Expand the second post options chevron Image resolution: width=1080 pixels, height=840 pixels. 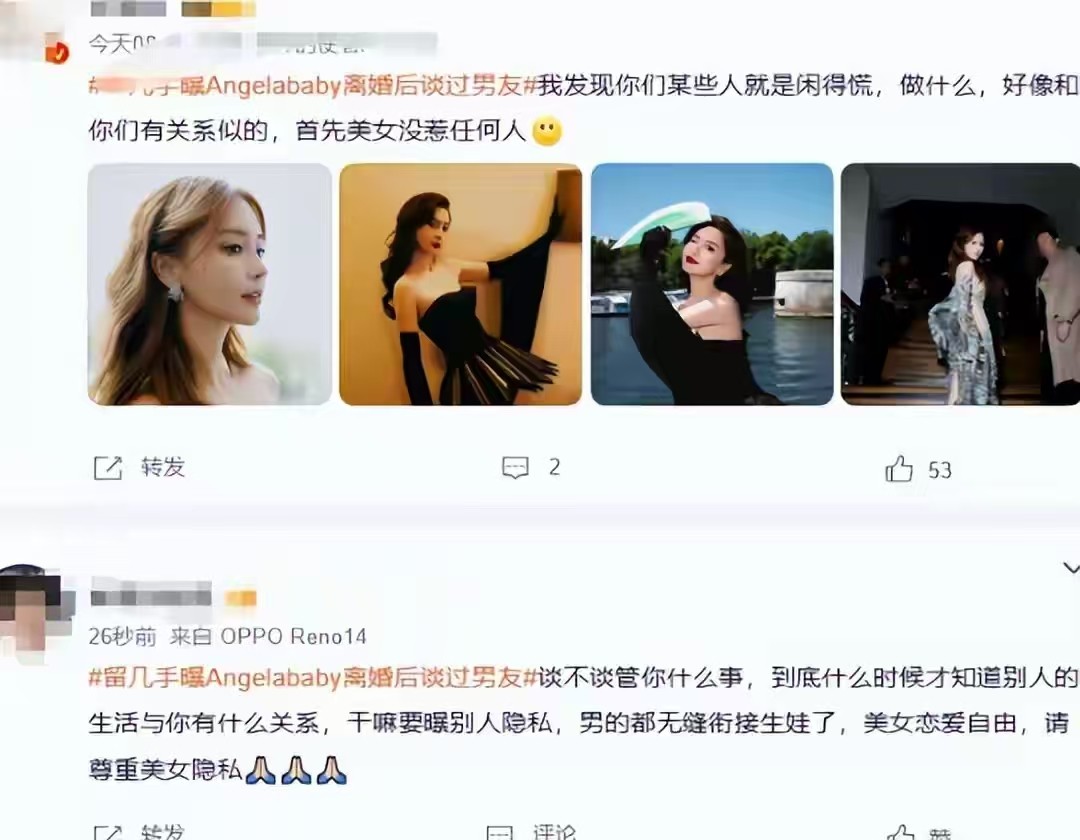1070,568
